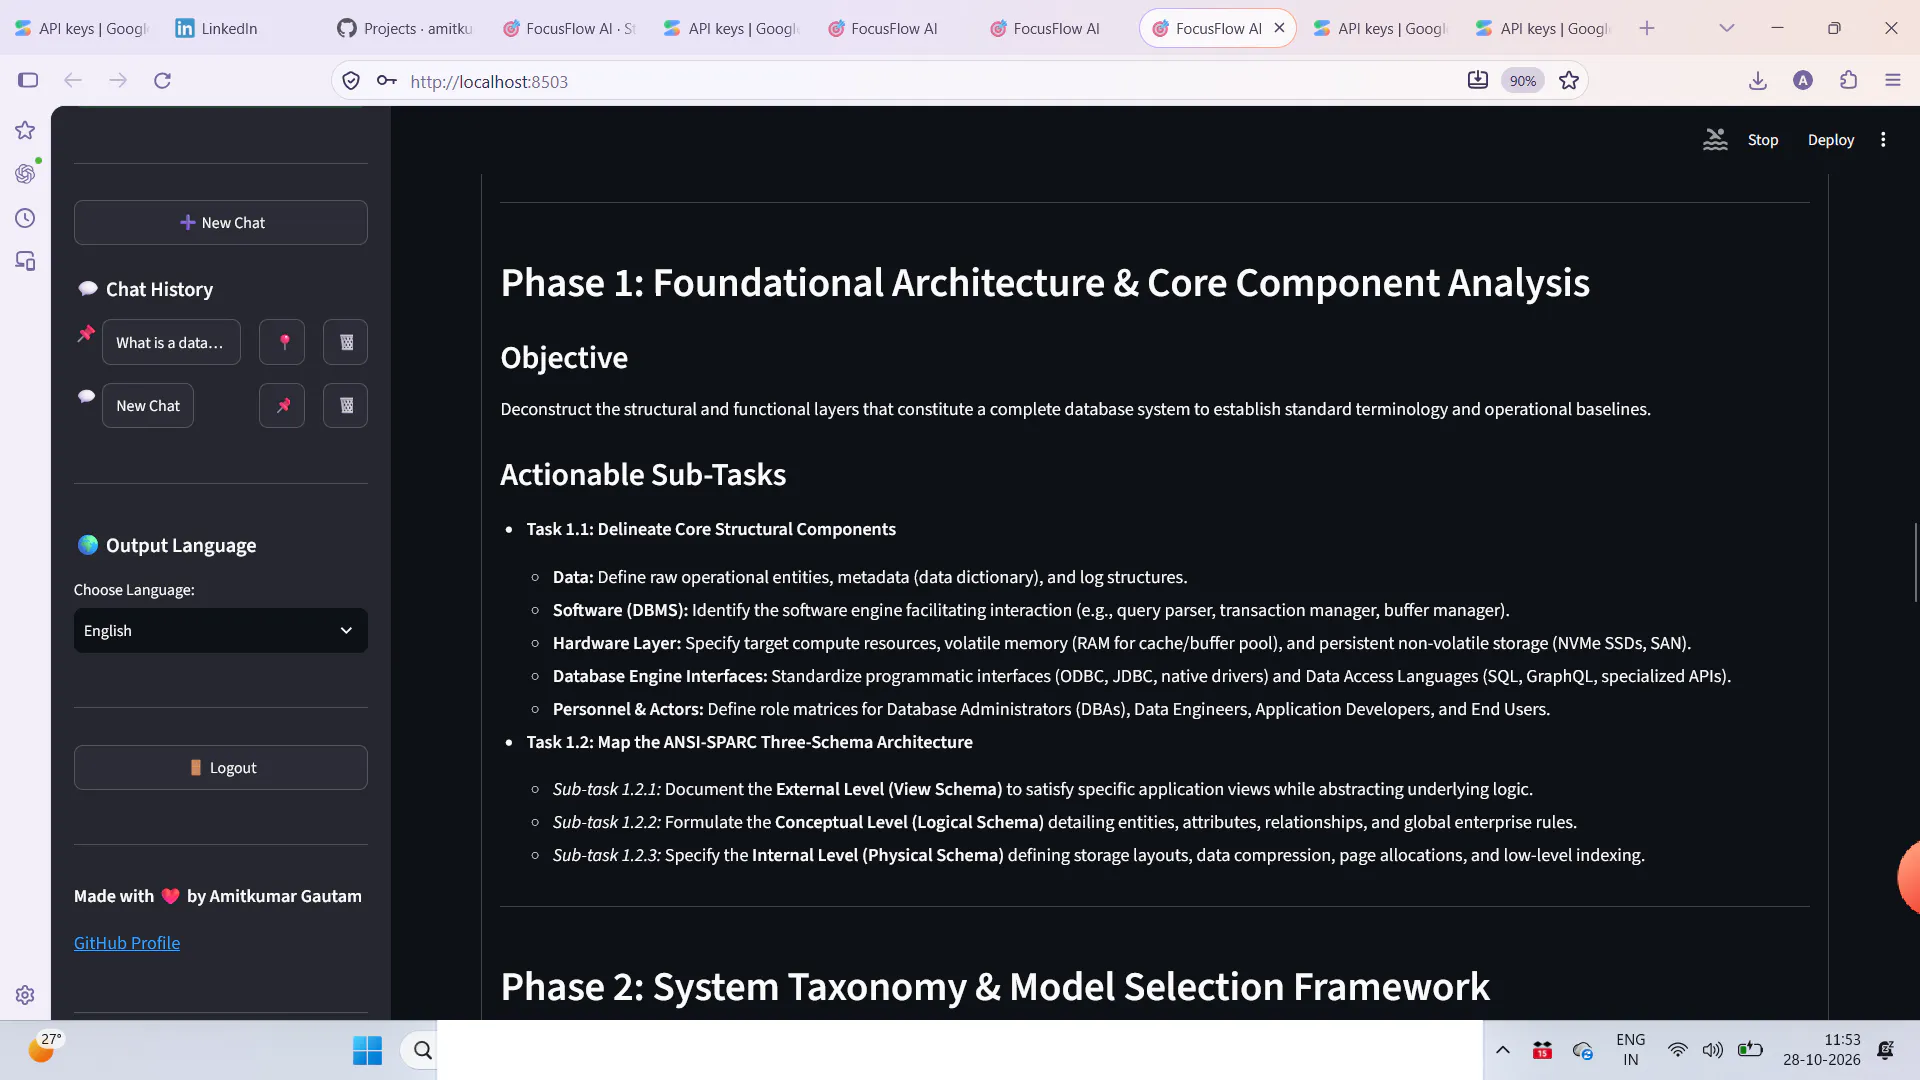Open the browser sidebar history icon
The height and width of the screenshot is (1080, 1920).
[x=25, y=218]
